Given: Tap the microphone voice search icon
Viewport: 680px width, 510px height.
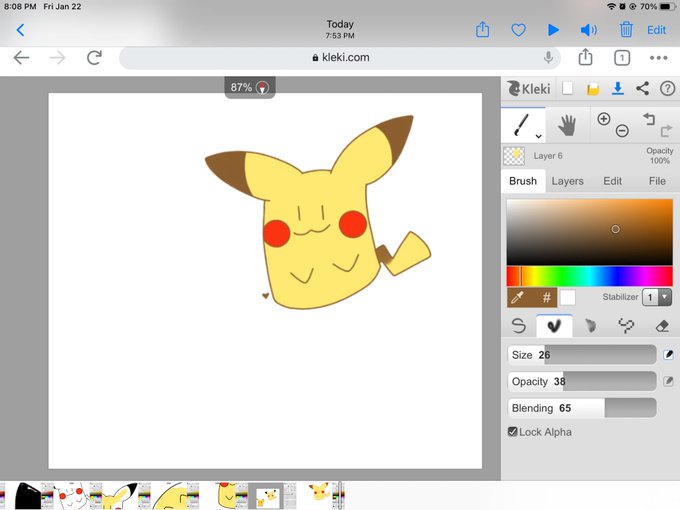Looking at the screenshot, I should [x=548, y=57].
